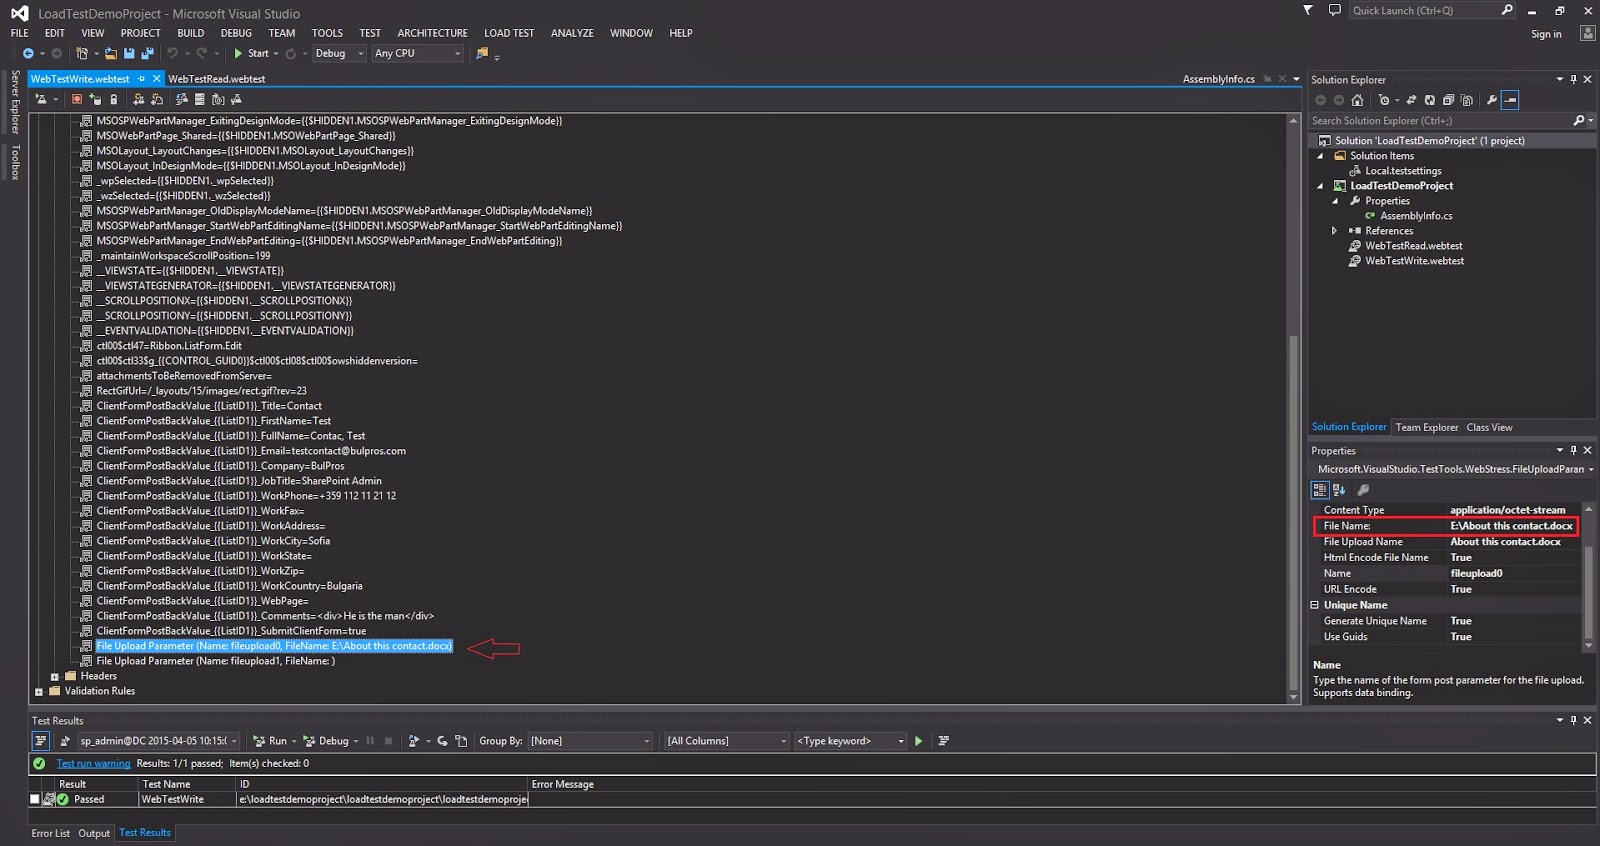Image resolution: width=1600 pixels, height=846 pixels.
Task: Tick the checkbox for the Passed result row
Action: pos(35,799)
